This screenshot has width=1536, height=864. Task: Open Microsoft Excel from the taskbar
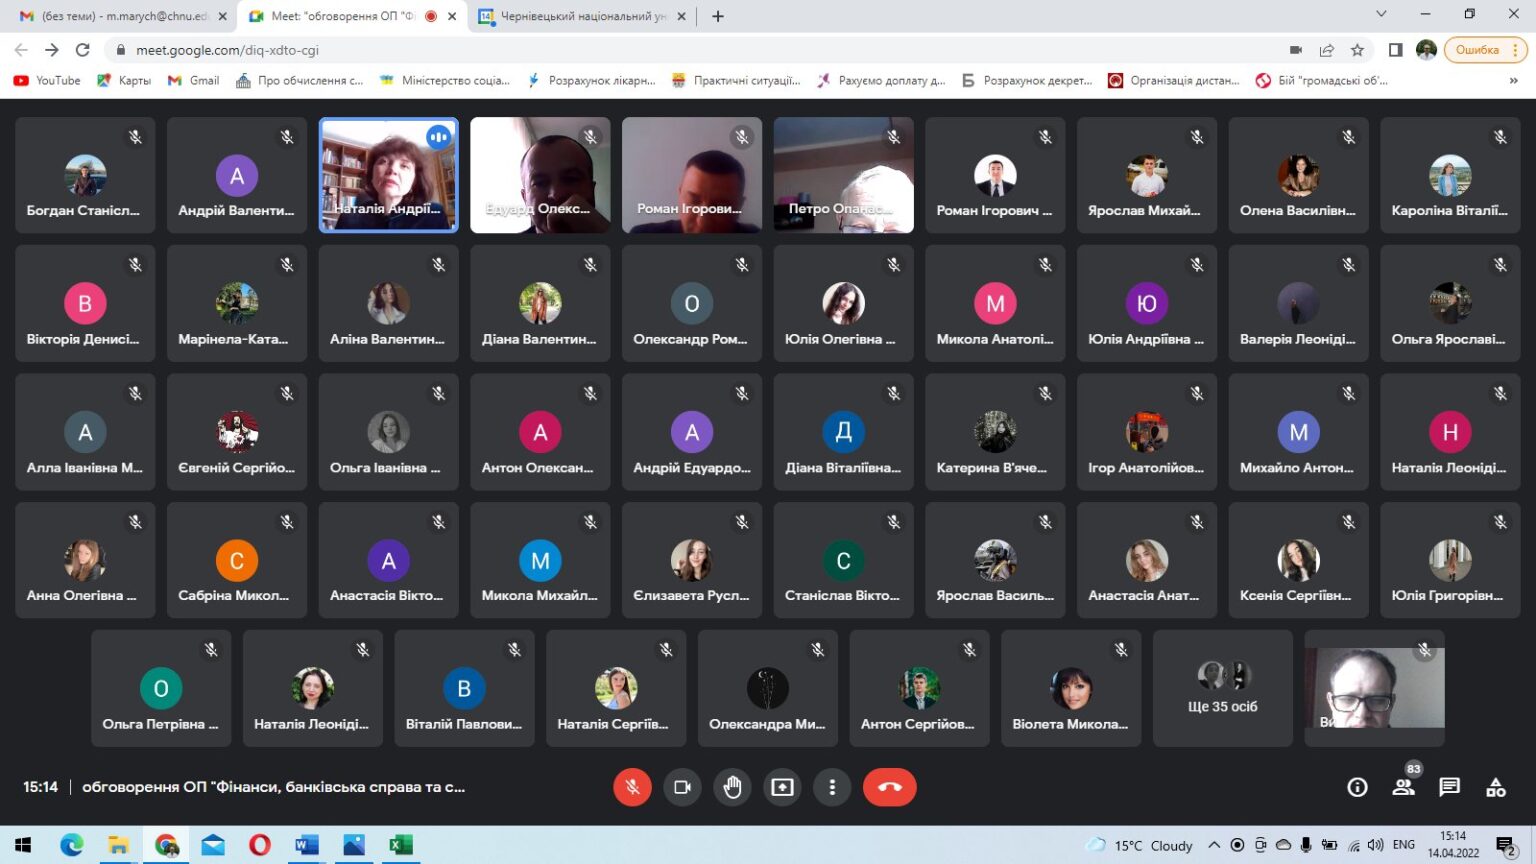click(x=401, y=845)
